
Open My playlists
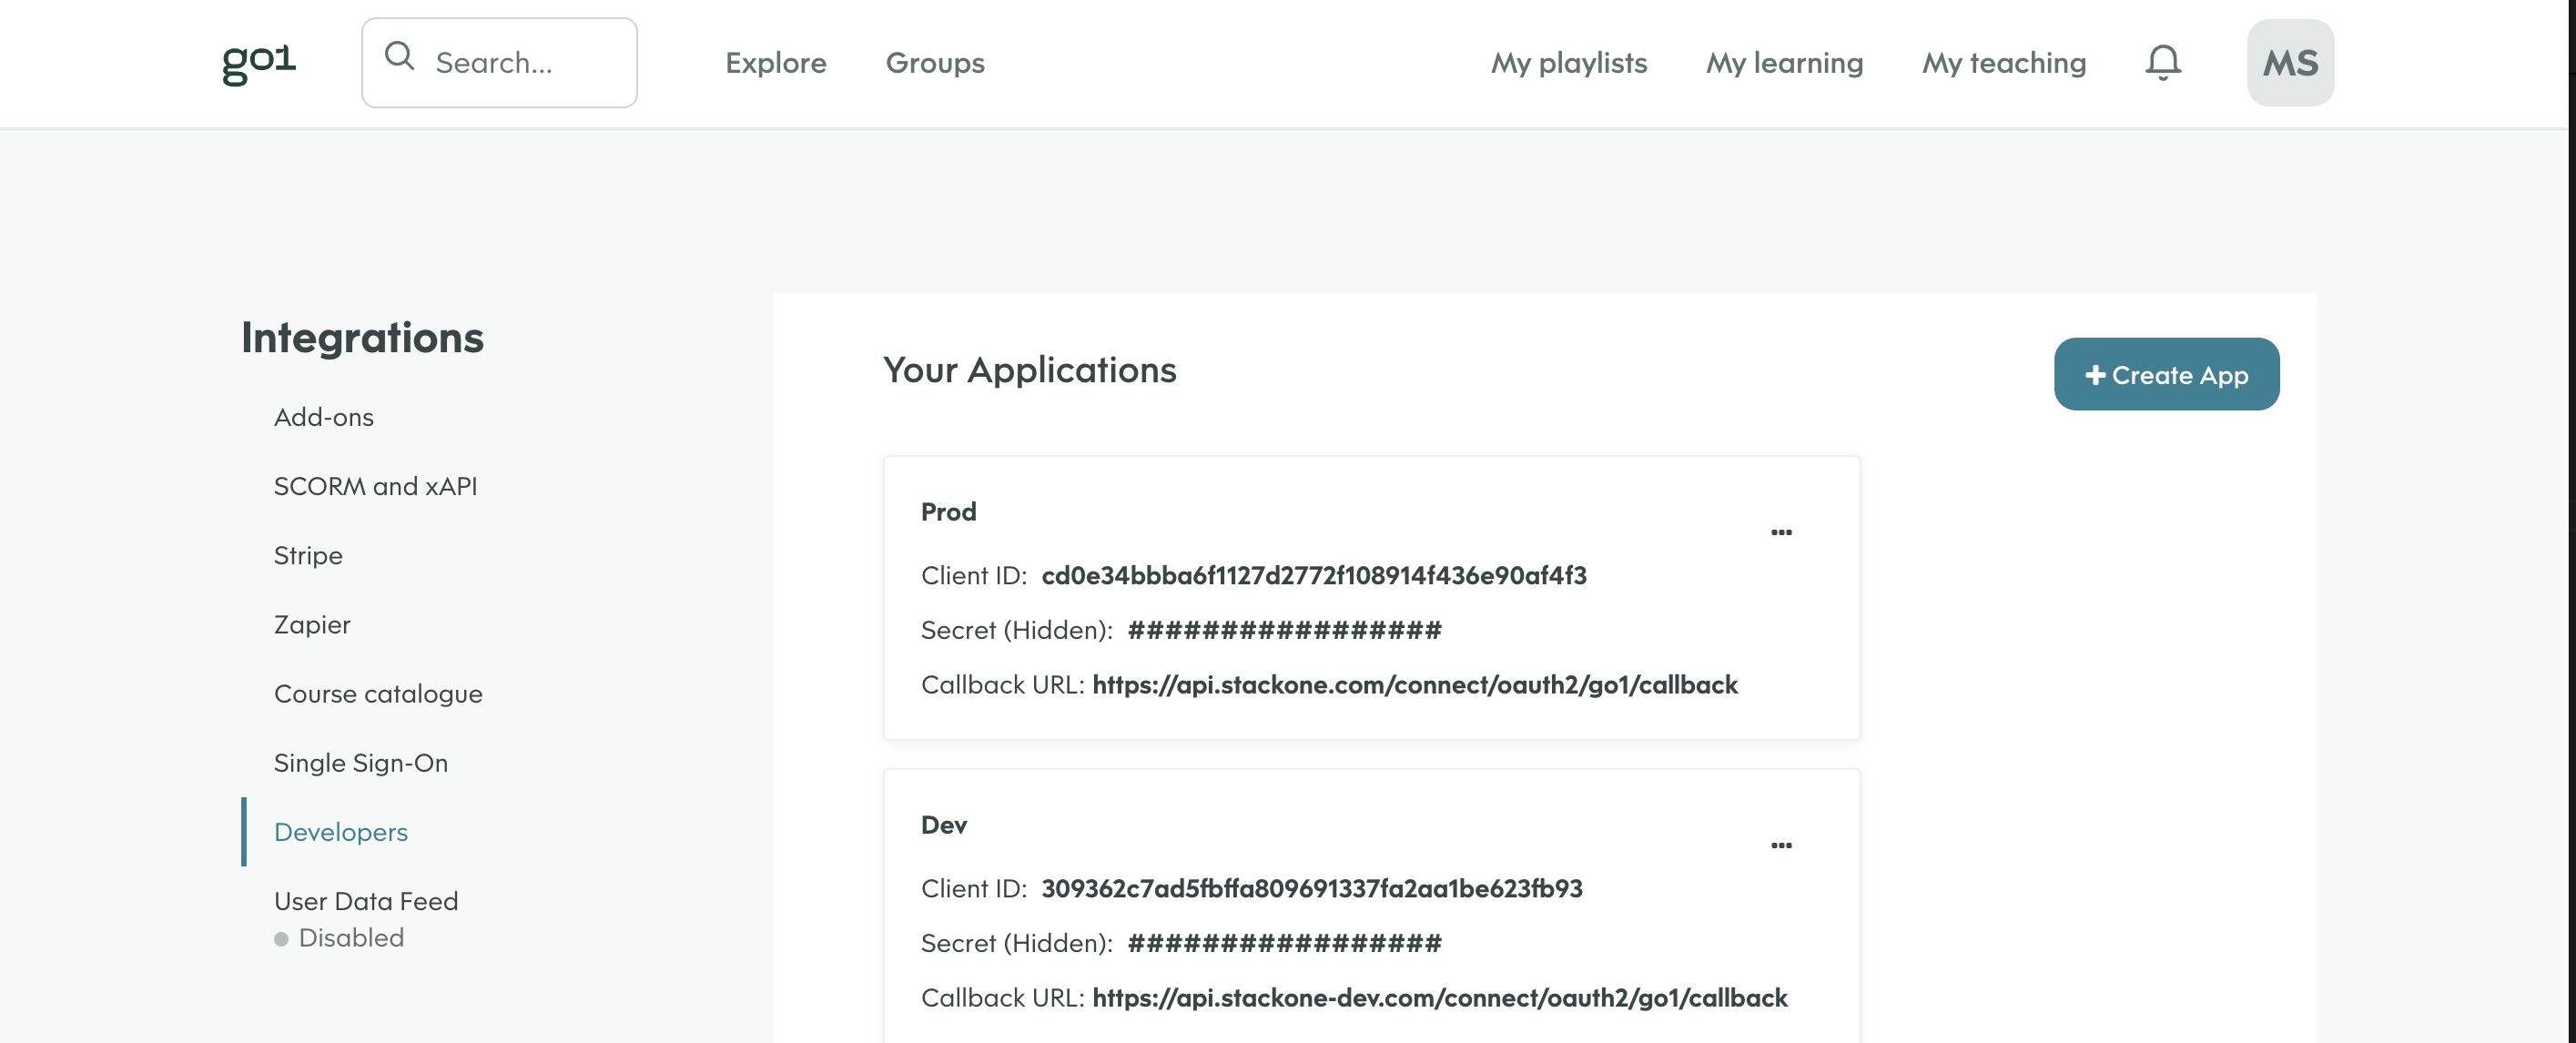pos(1568,62)
